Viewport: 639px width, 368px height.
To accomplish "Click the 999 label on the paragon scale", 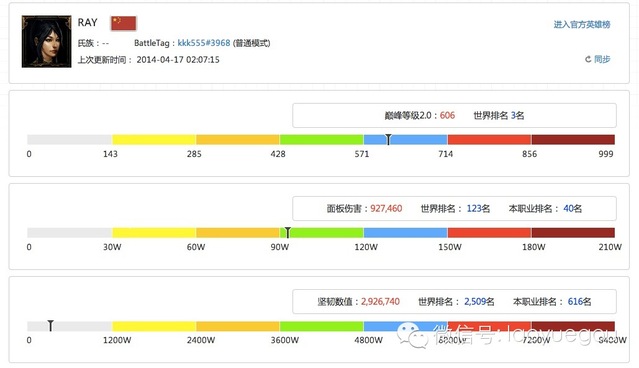I will [606, 154].
